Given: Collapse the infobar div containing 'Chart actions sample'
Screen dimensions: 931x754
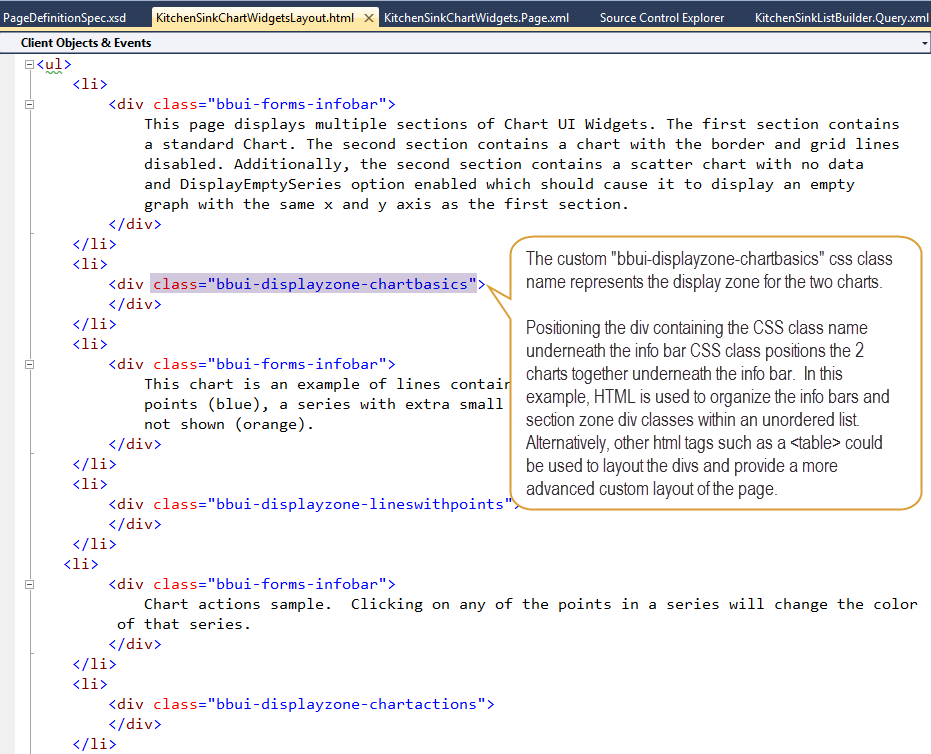Looking at the screenshot, I should point(29,584).
